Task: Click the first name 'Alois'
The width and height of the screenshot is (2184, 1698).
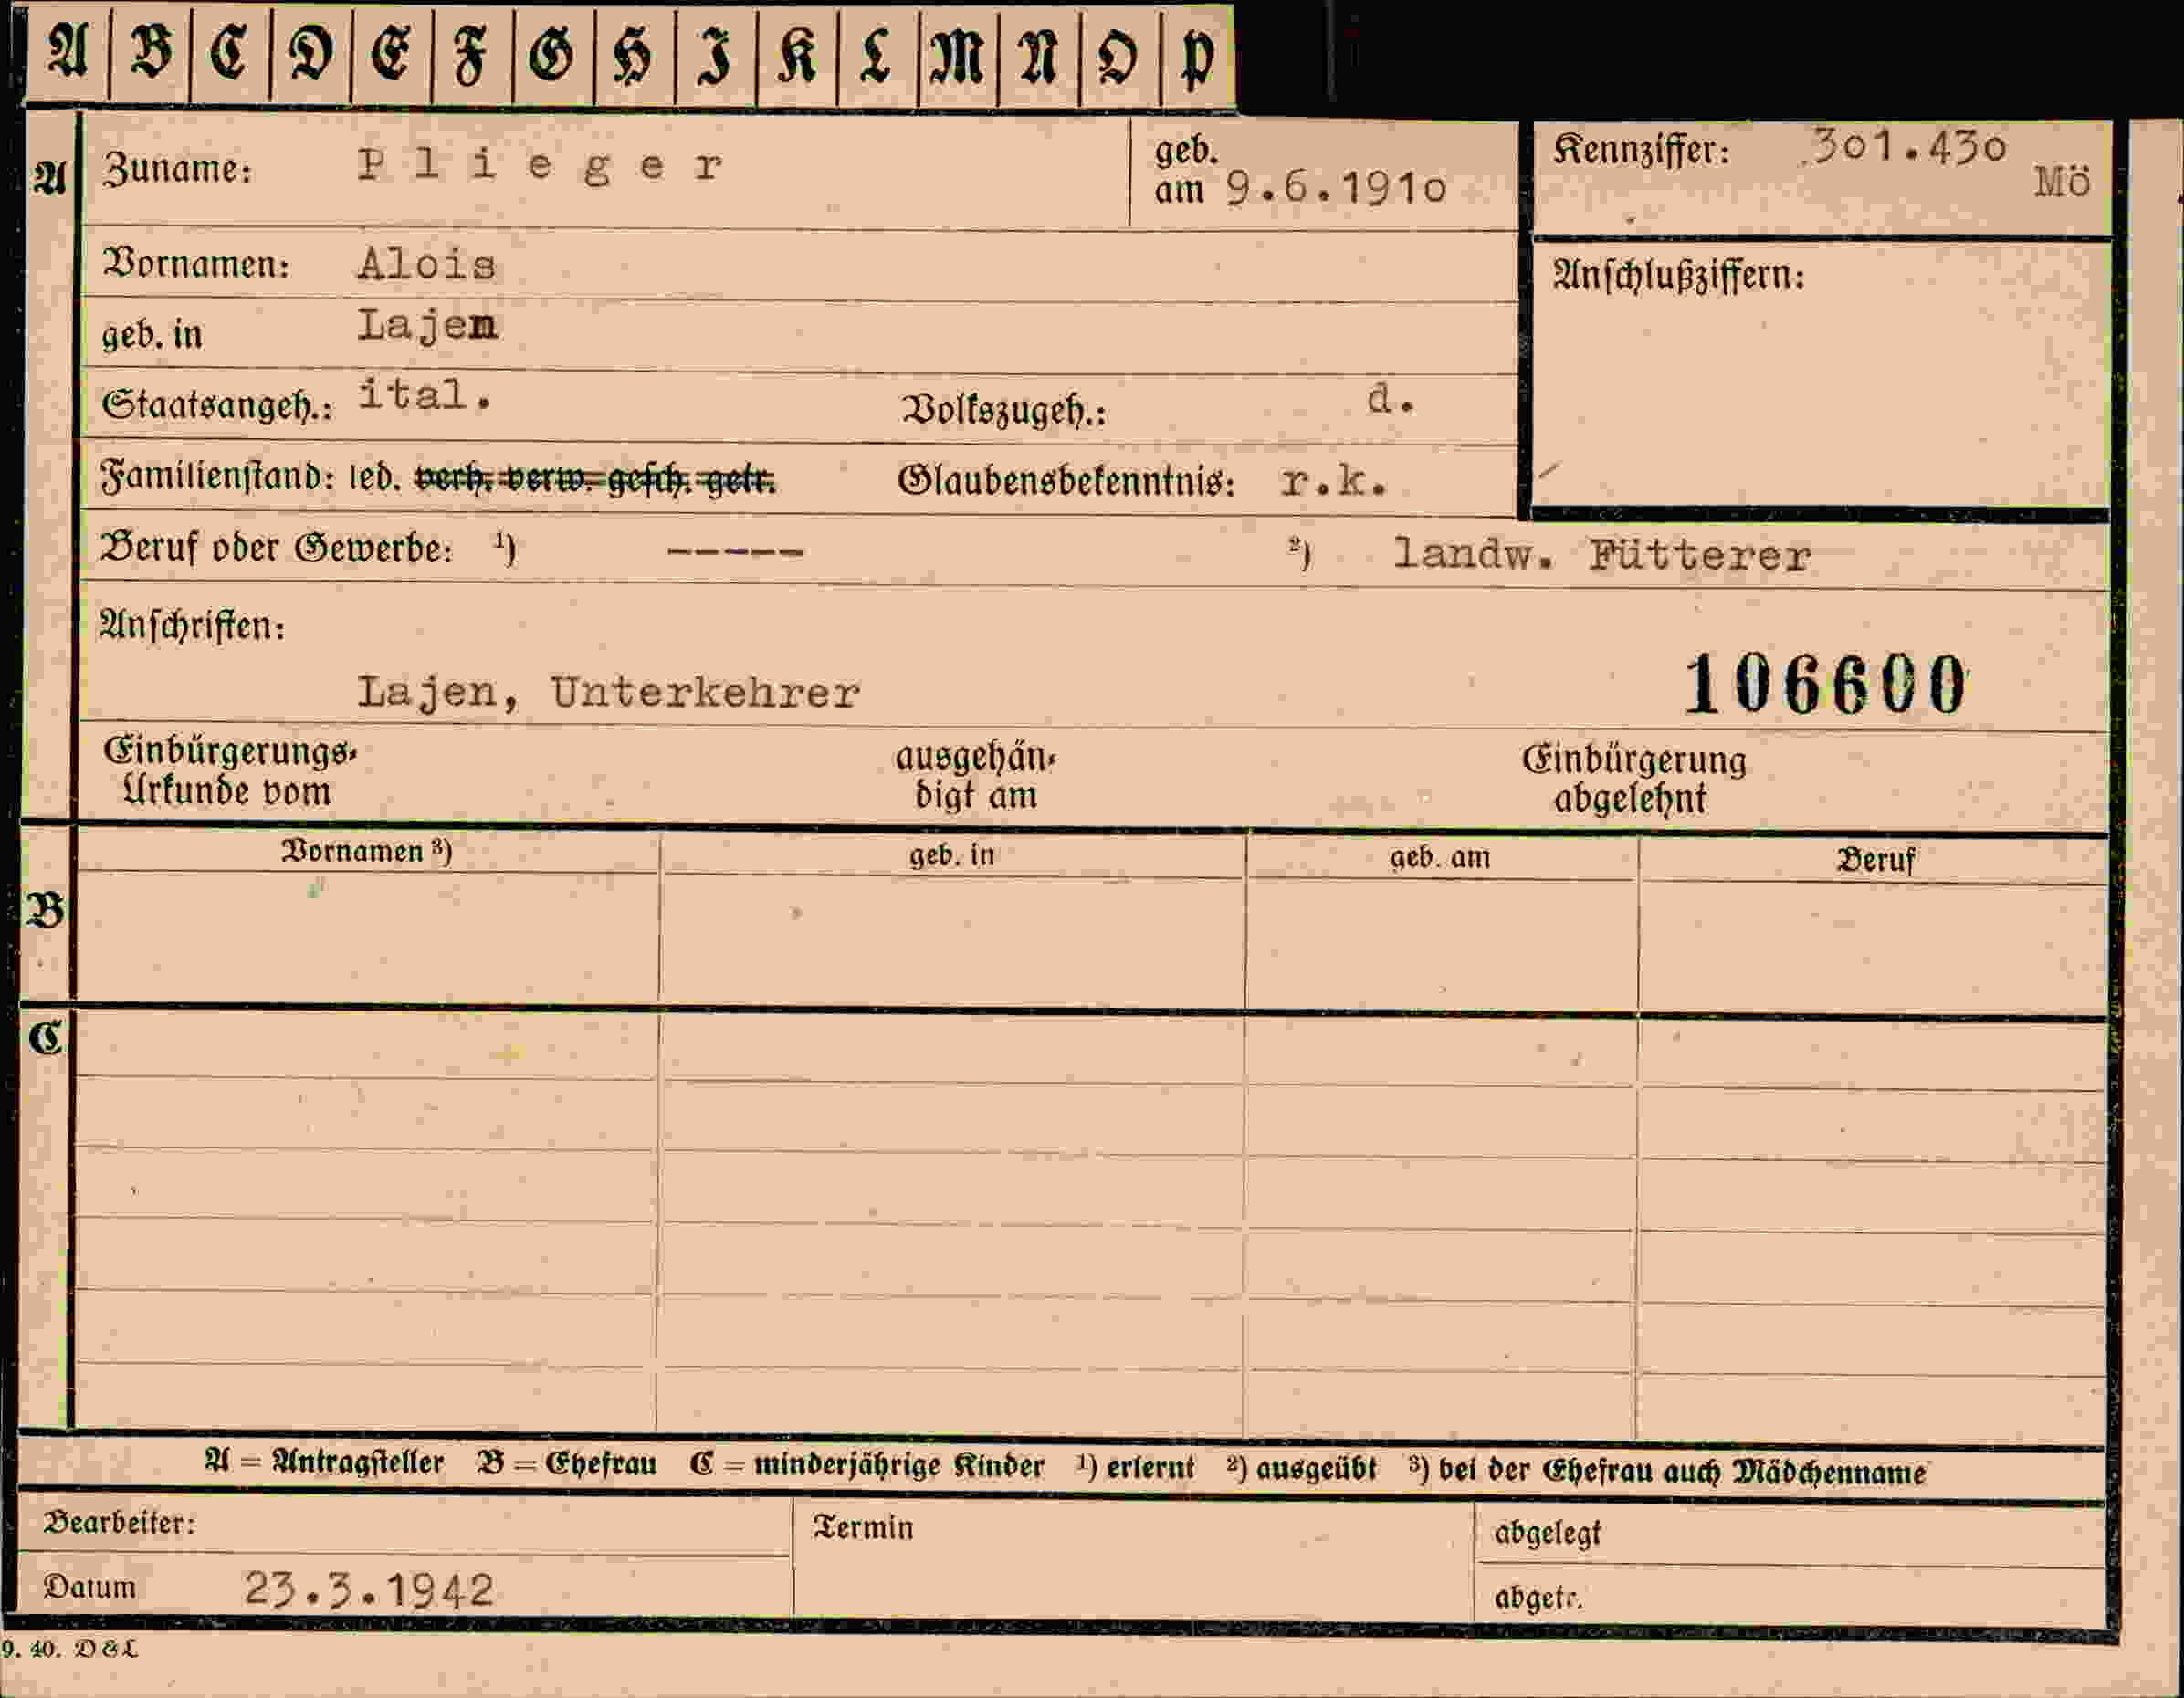Action: [427, 265]
